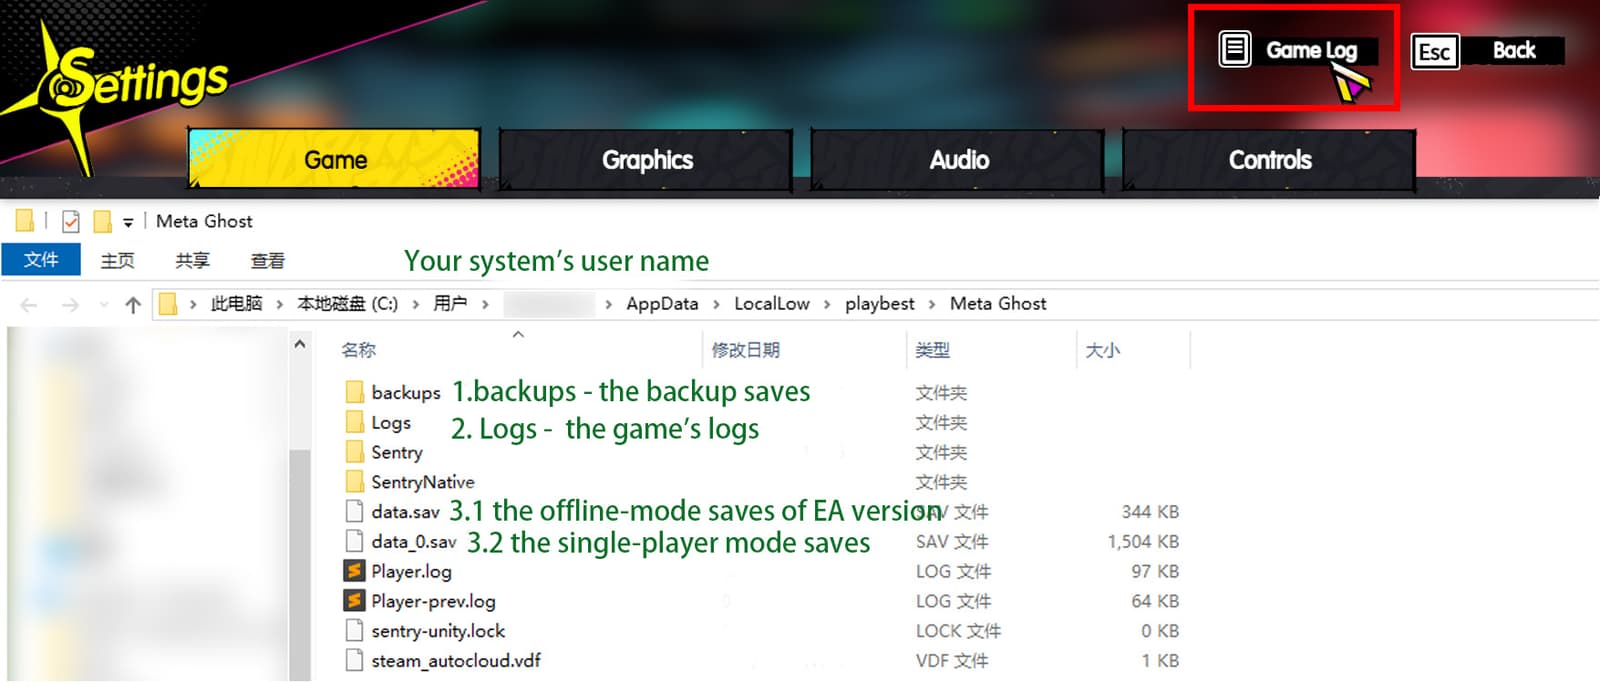Select the Sentry folder icon
Viewport: 1600px width, 684px height.
point(354,452)
